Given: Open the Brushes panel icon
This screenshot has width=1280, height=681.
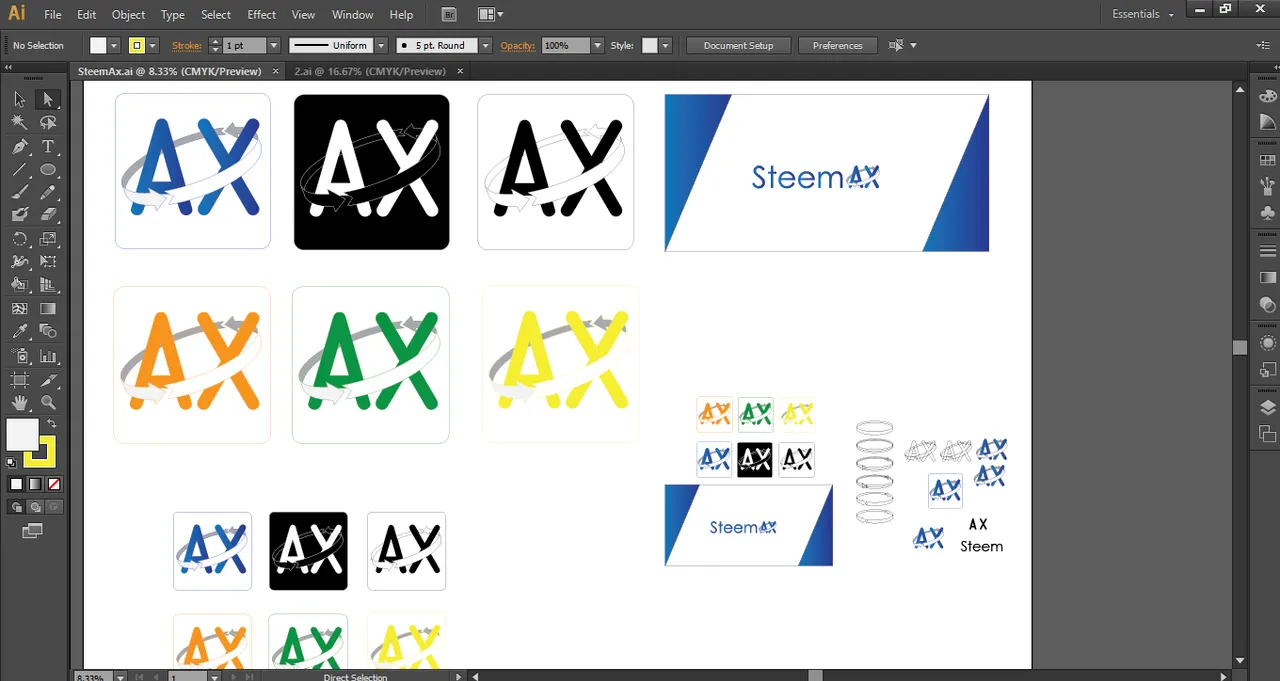Looking at the screenshot, I should tap(1268, 186).
